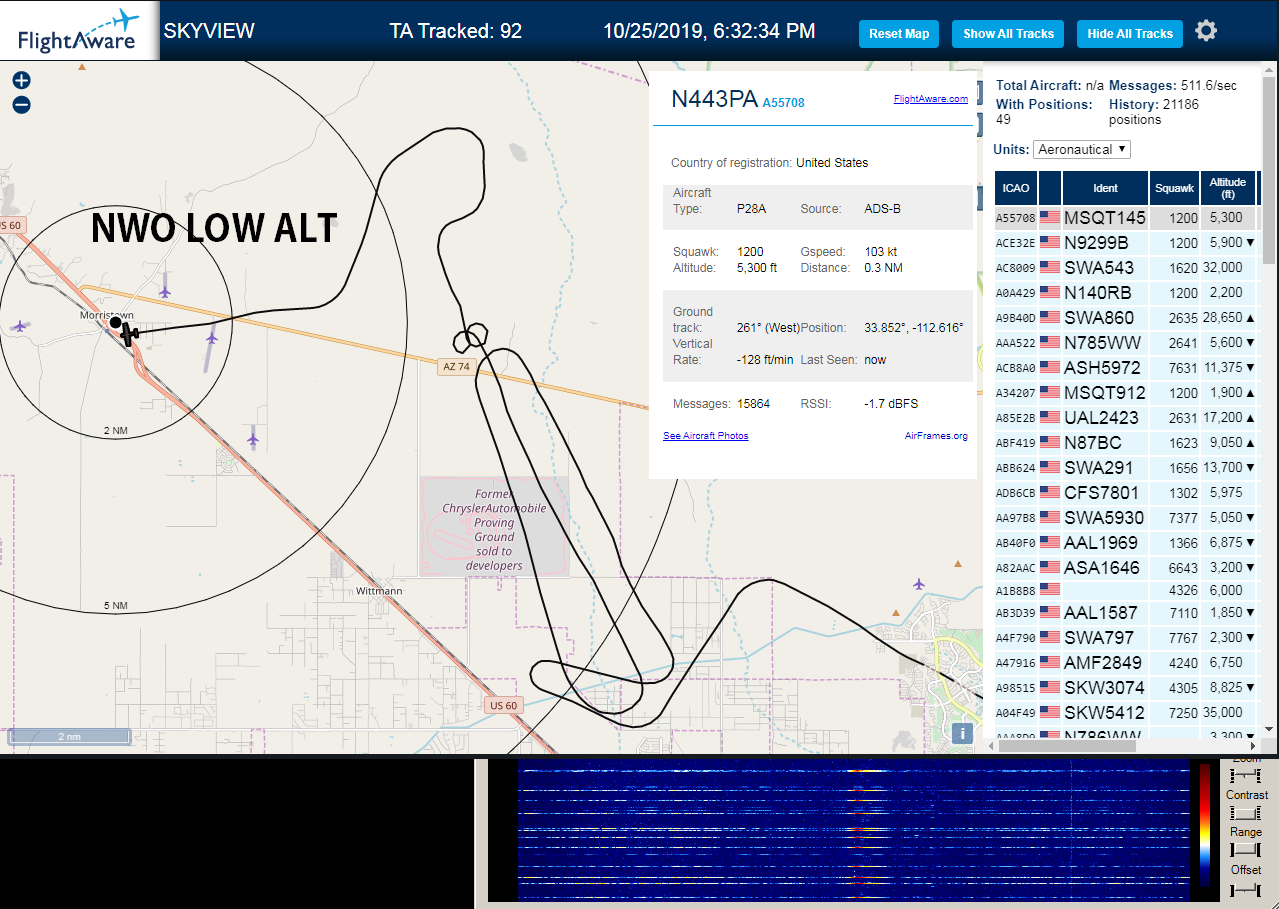Open See Aircraft Photos link

tap(705, 436)
